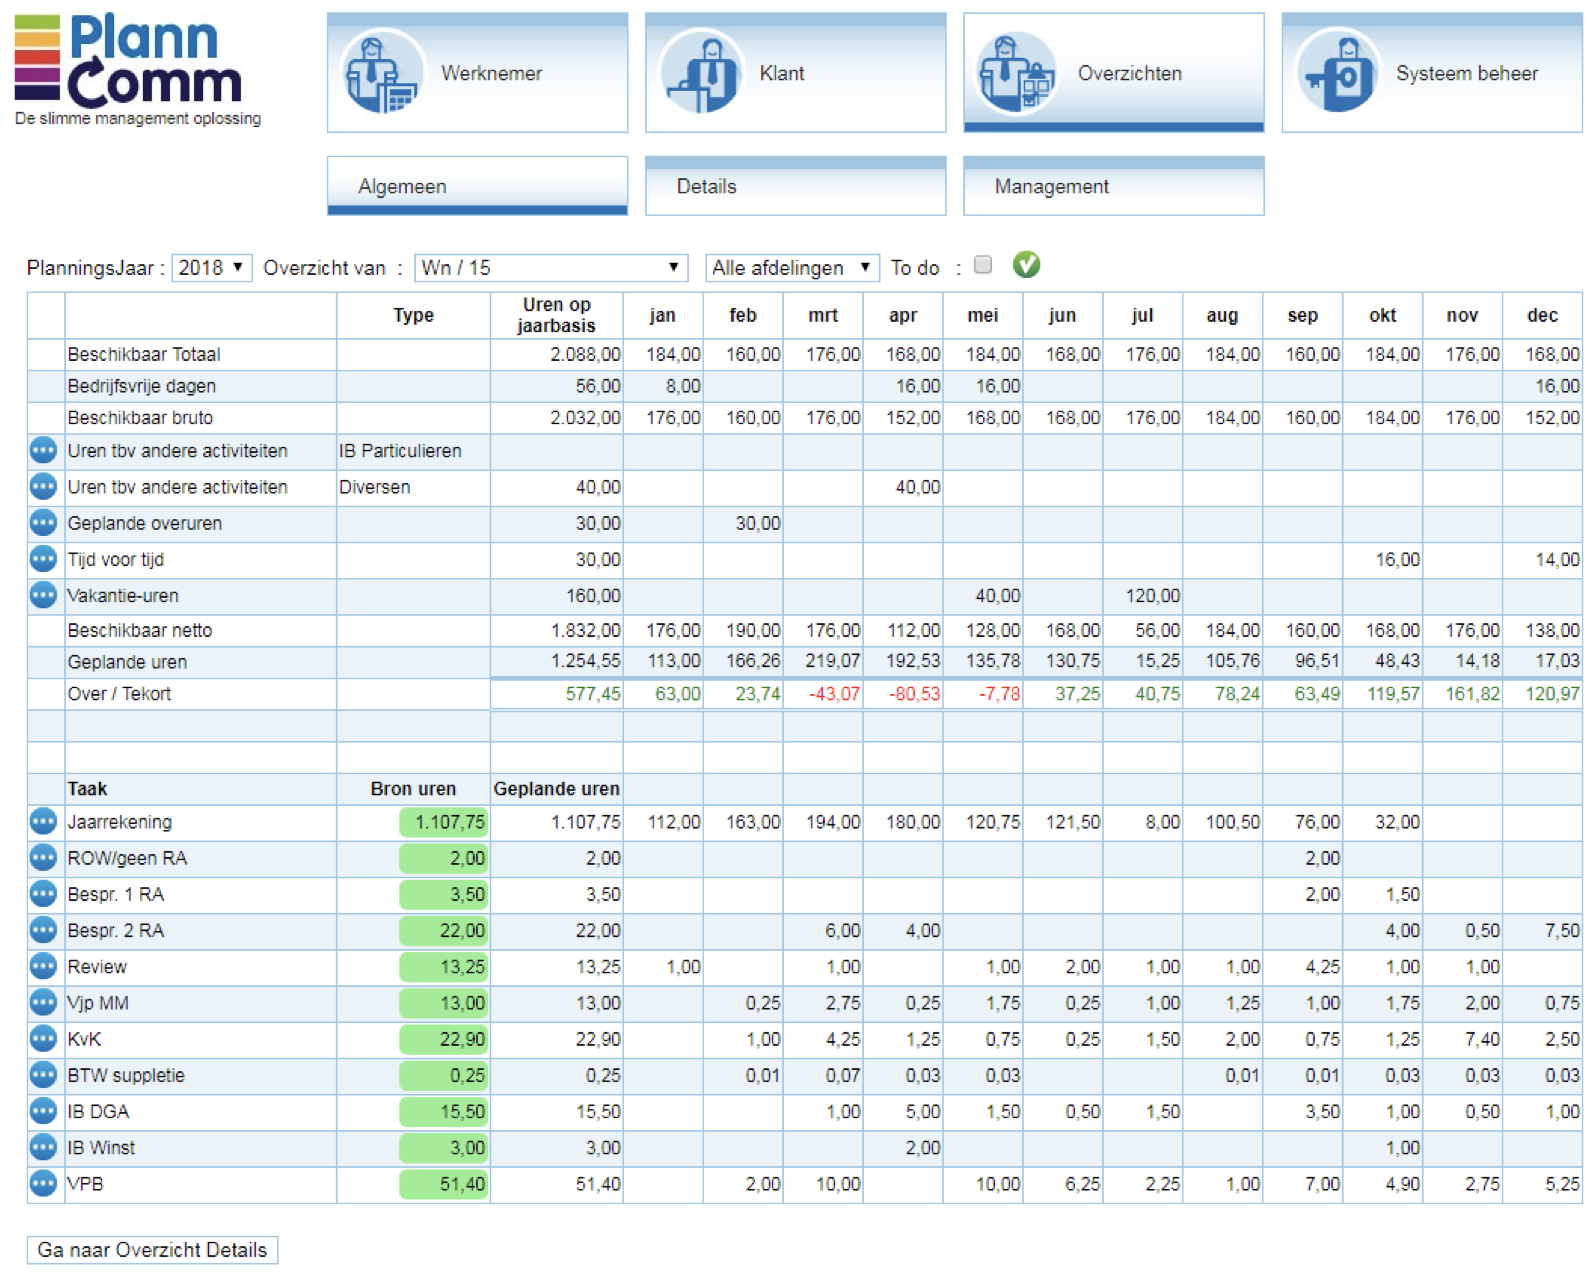Image resolution: width=1596 pixels, height=1278 pixels.
Task: Switch to the Details tab
Action: coord(795,186)
